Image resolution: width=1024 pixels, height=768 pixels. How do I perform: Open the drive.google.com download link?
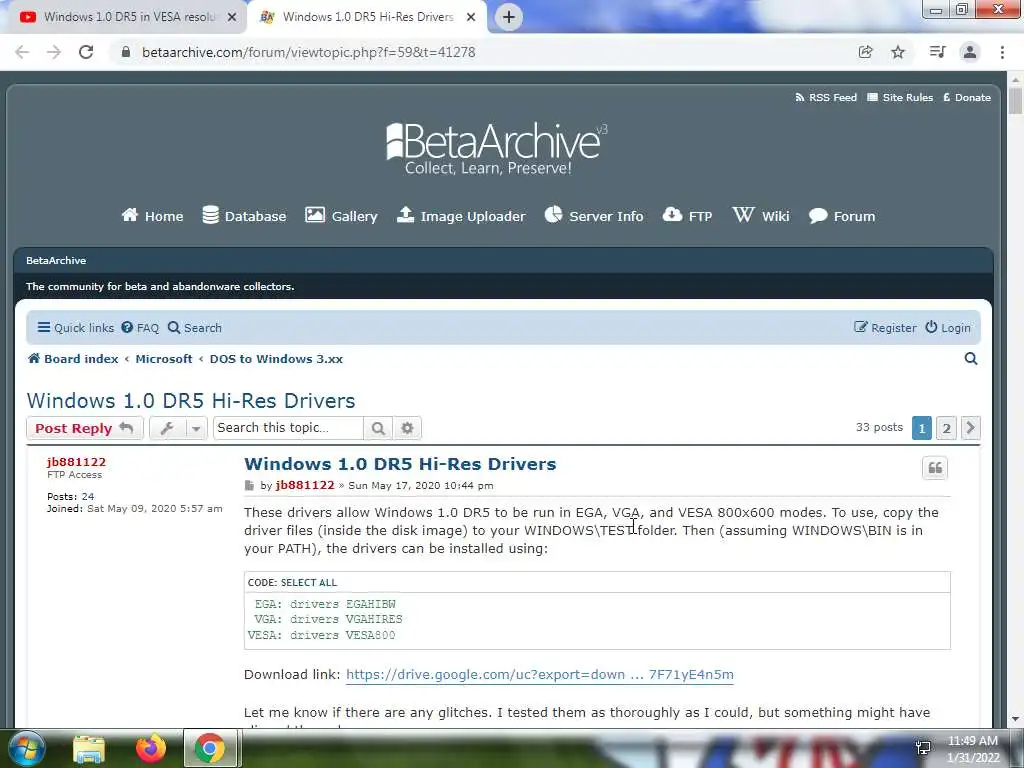coord(540,675)
